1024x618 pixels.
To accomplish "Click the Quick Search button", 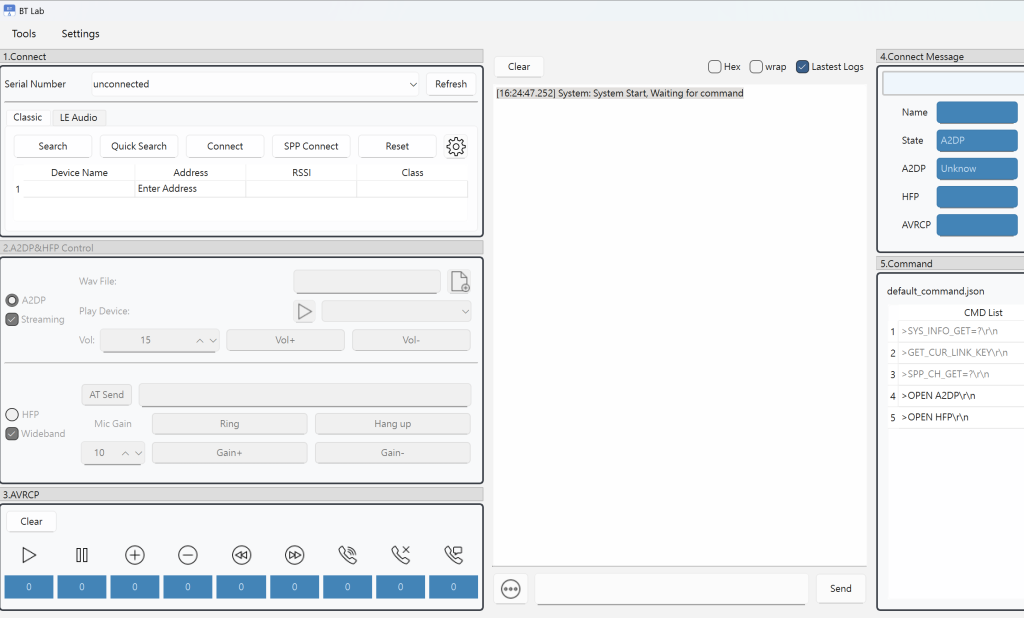I will (x=139, y=147).
